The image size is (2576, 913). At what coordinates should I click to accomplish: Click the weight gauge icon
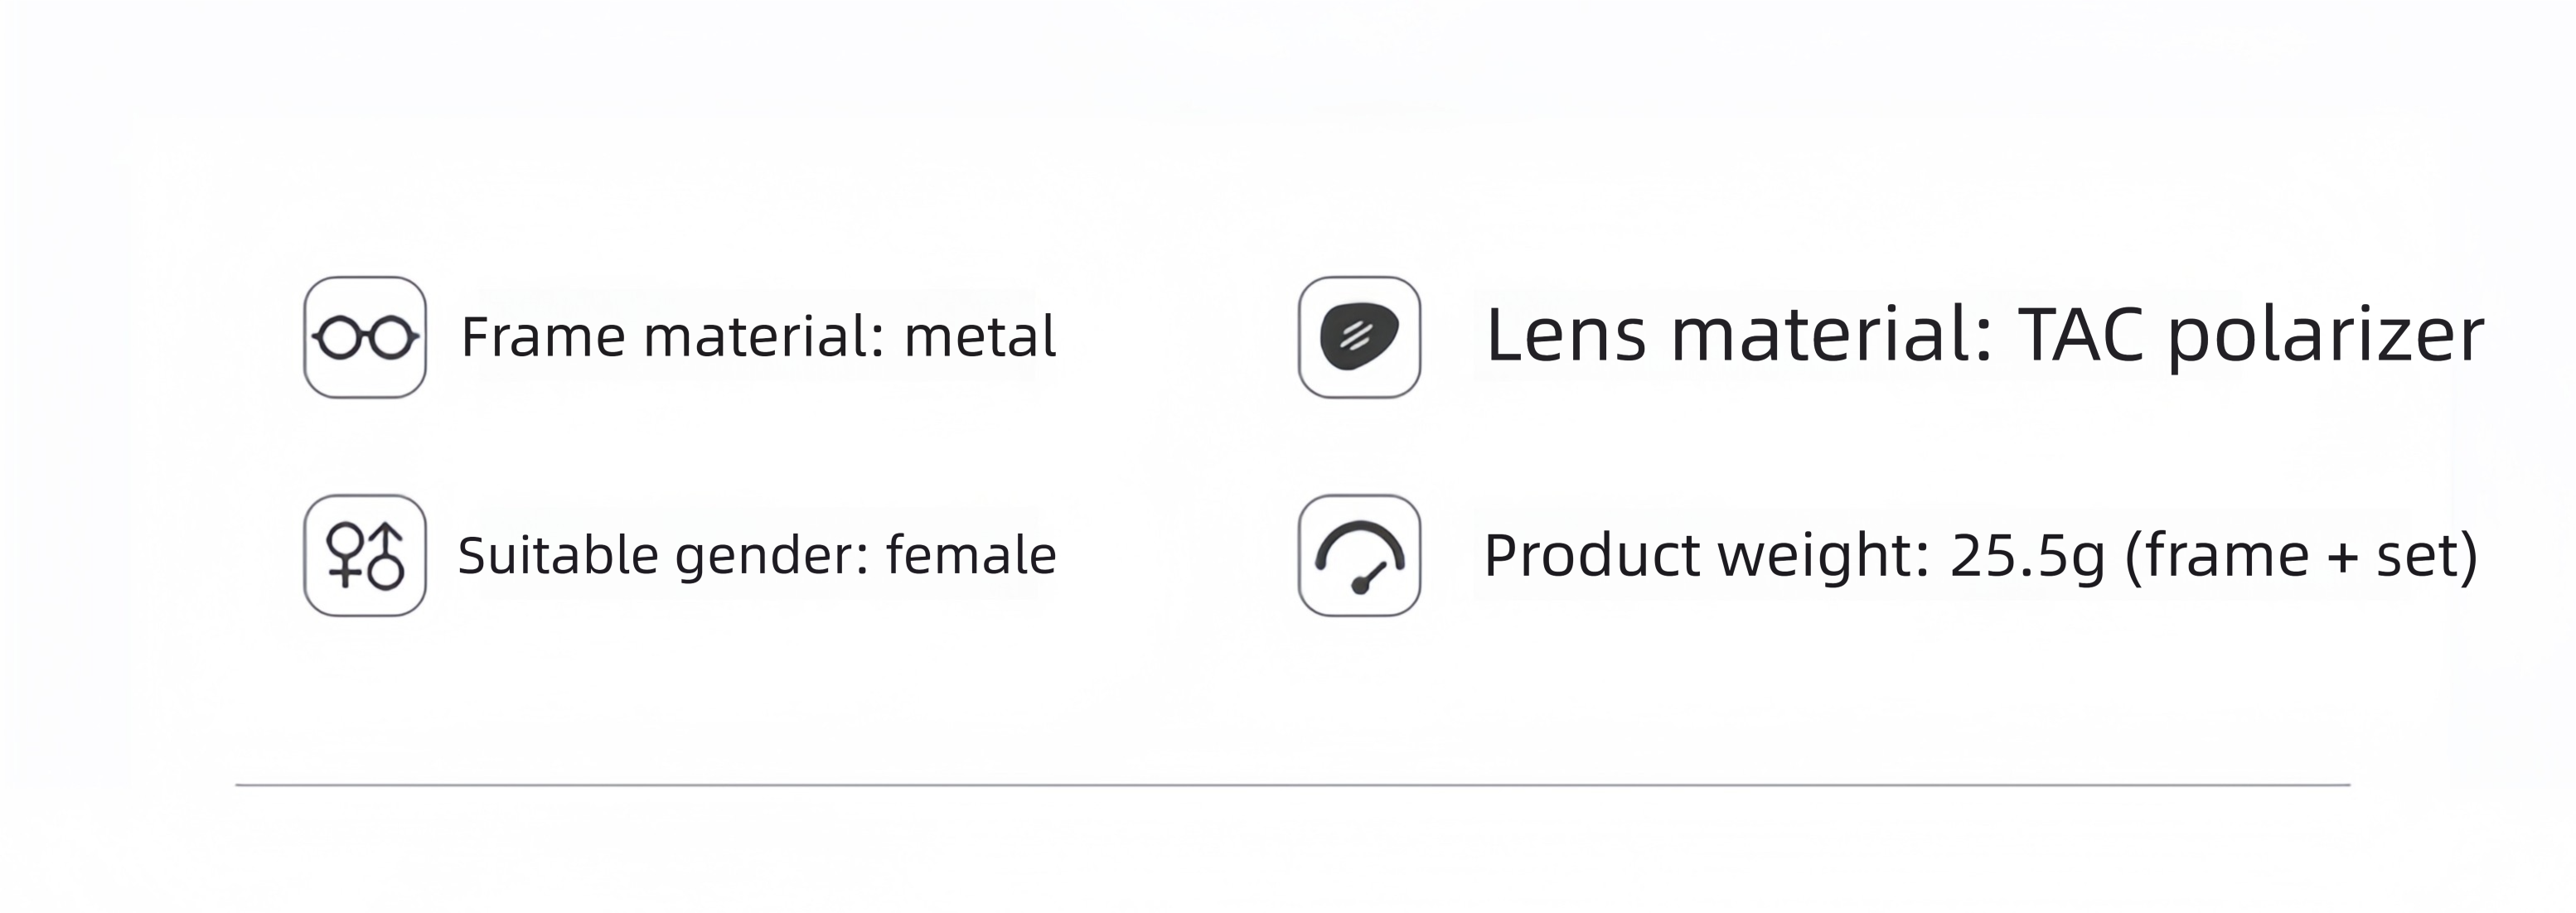point(1359,555)
